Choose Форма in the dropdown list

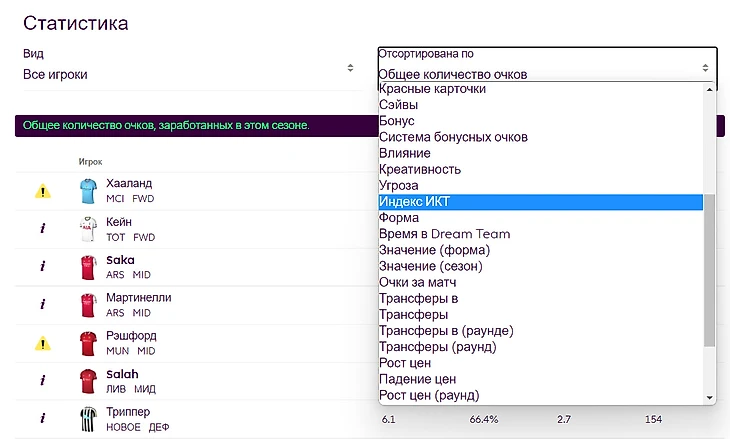click(x=398, y=218)
